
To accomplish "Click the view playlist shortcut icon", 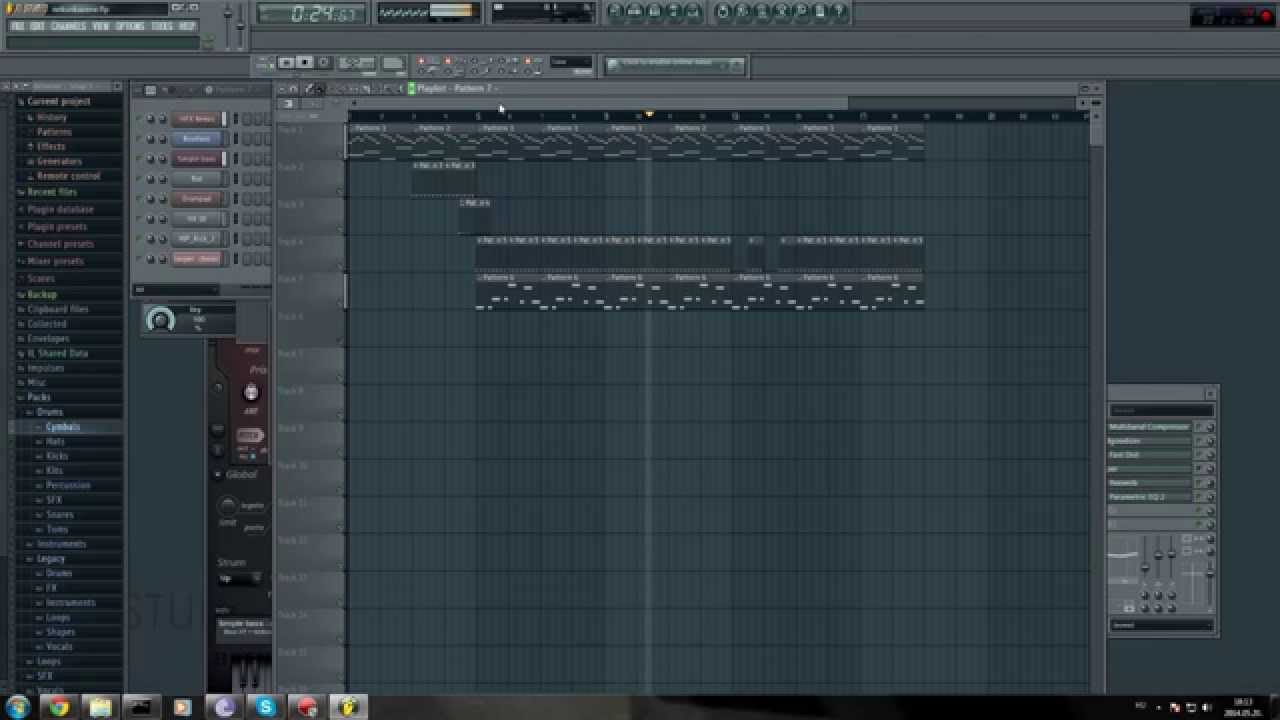I will point(615,12).
